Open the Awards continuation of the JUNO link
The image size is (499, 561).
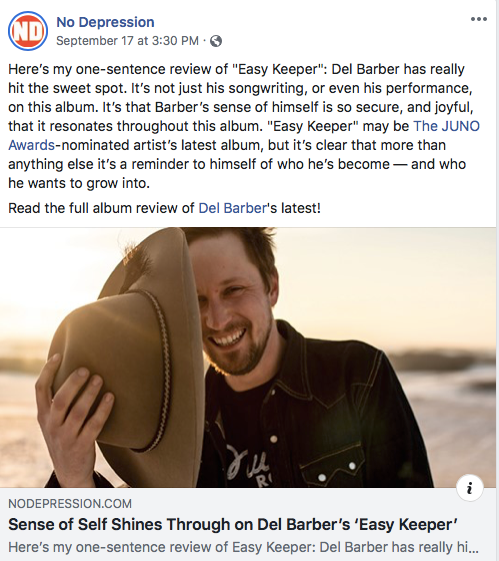tap(31, 145)
